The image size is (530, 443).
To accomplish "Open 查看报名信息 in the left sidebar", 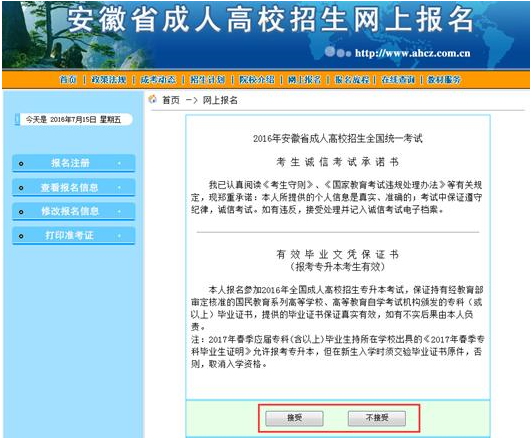I will pyautogui.click(x=74, y=188).
